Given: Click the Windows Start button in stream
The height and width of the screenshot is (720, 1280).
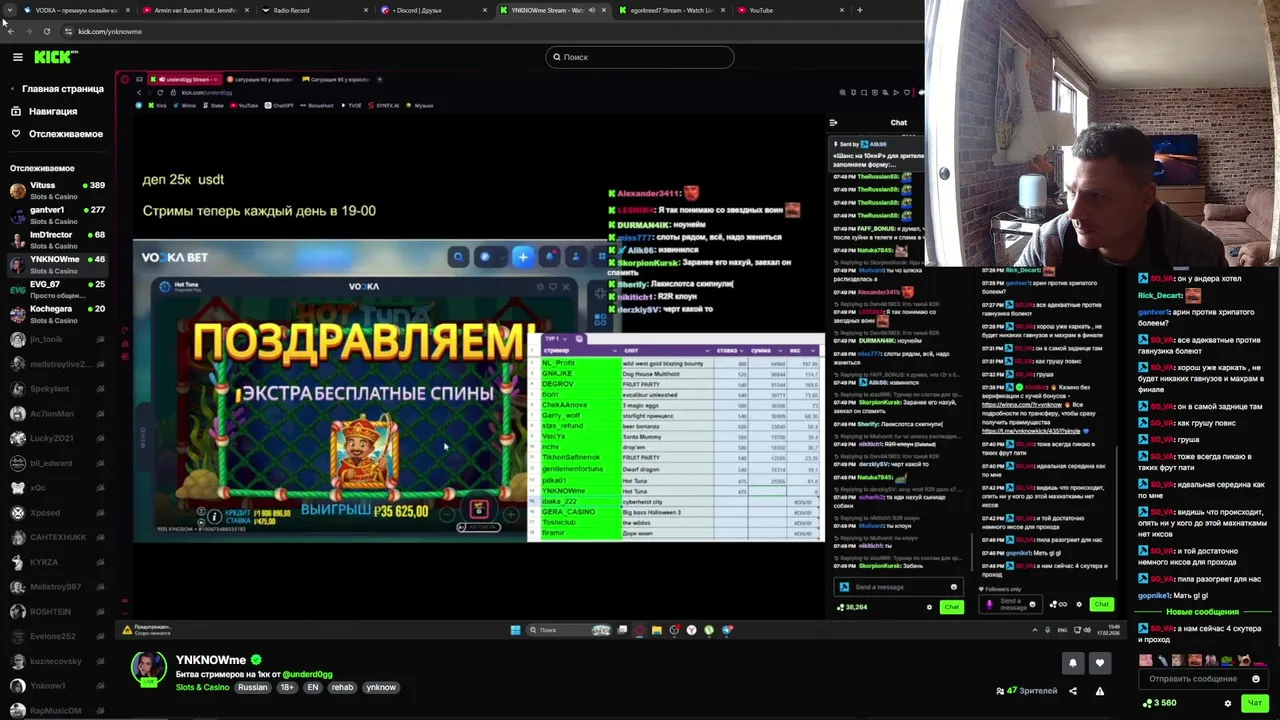Looking at the screenshot, I should 515,630.
